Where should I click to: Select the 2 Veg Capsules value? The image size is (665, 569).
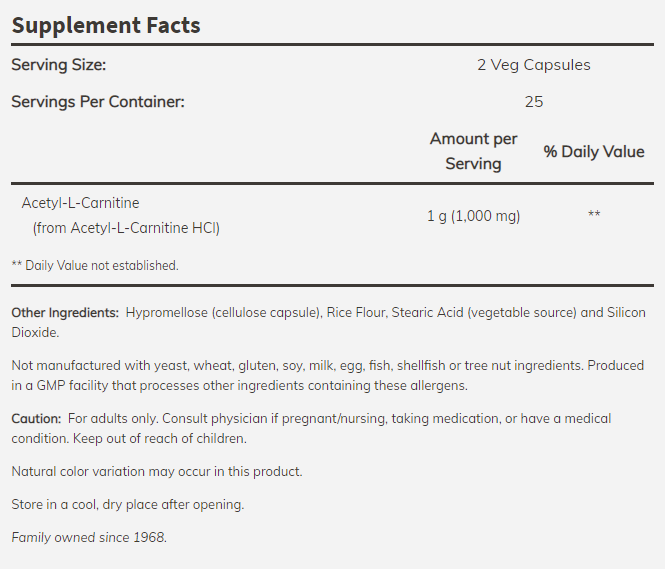point(533,65)
